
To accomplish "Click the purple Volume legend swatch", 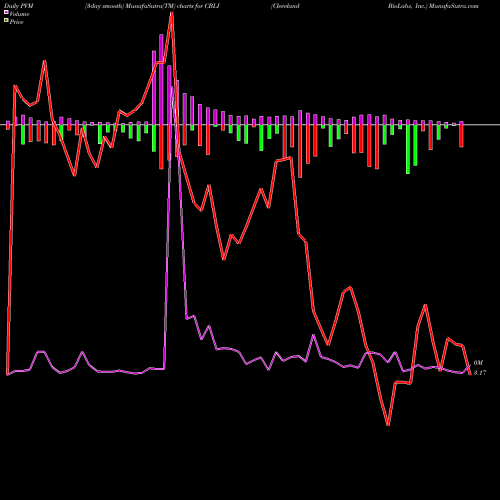I will pos(6,12).
